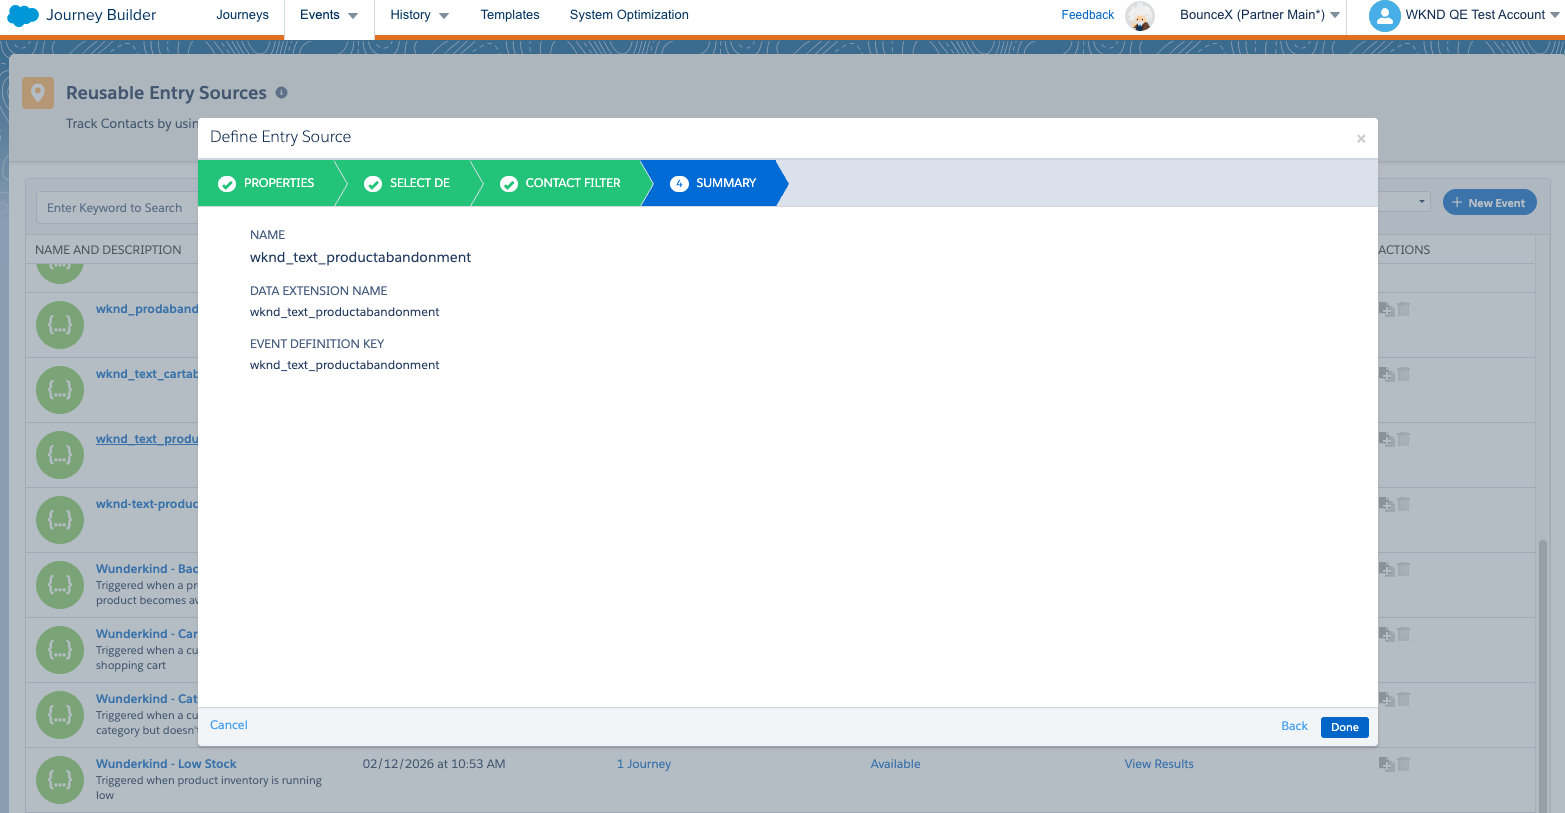The width and height of the screenshot is (1565, 813).
Task: Click the Wunderkind - Cat row event icon
Action: 60,715
